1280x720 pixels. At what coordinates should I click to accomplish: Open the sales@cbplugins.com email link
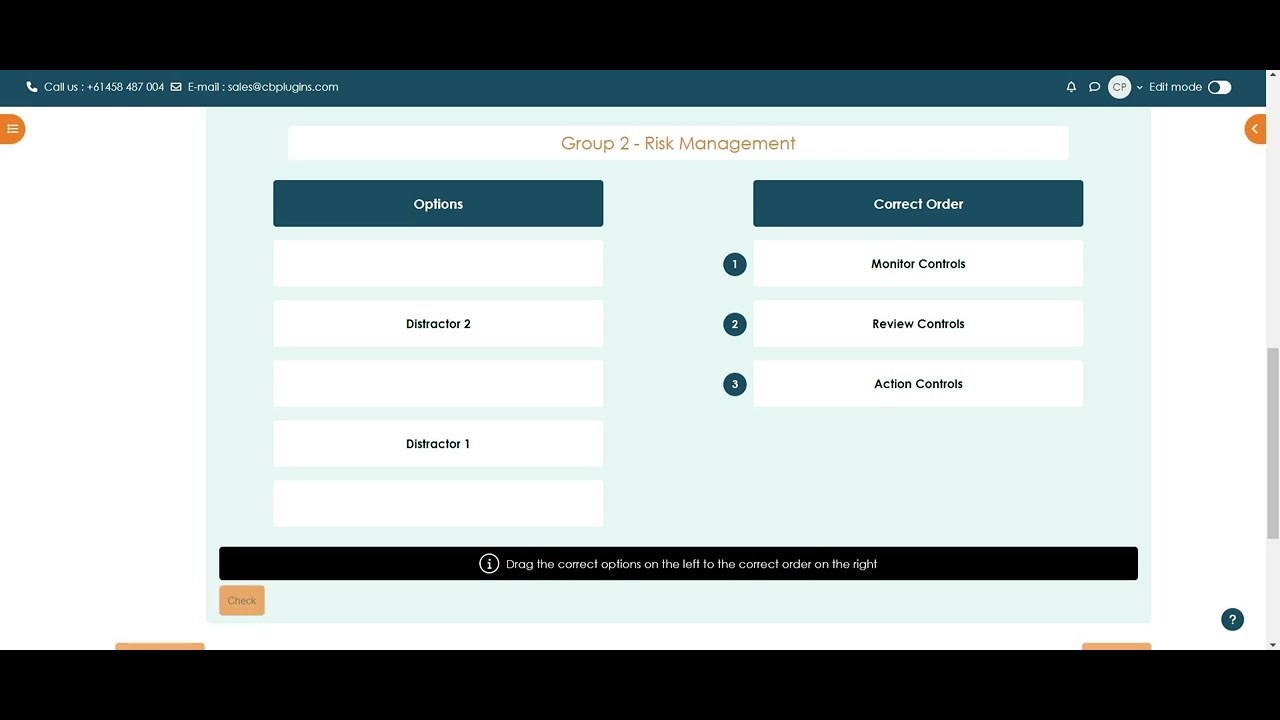[x=283, y=87]
